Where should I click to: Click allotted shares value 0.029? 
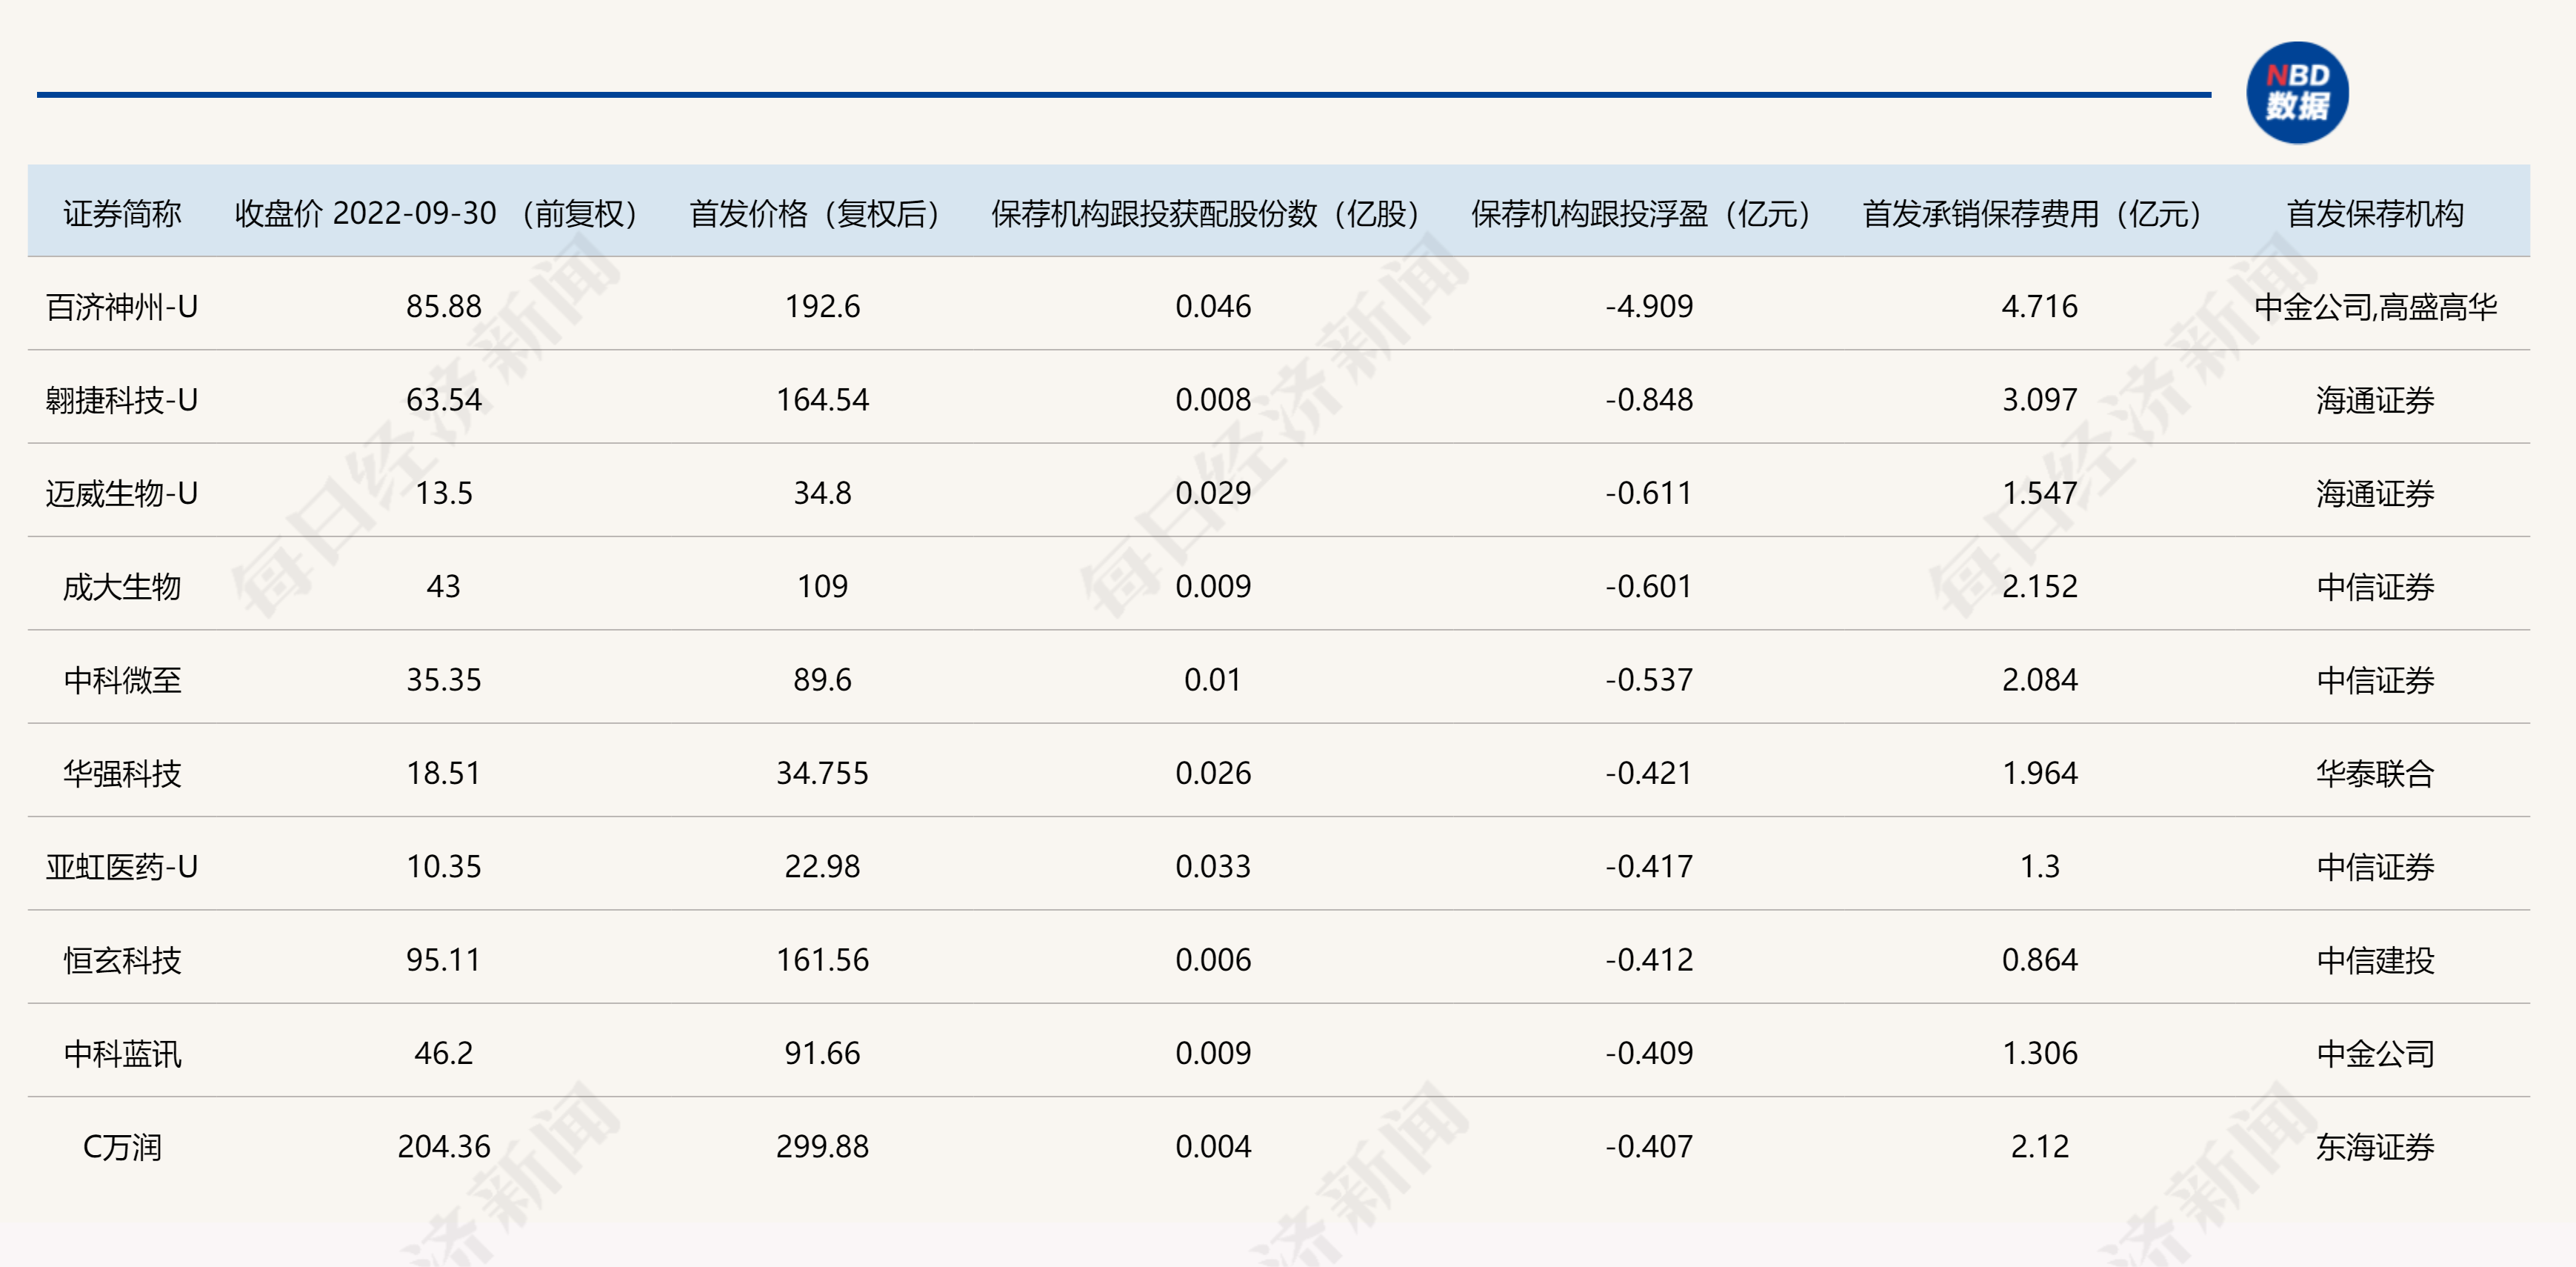pyautogui.click(x=1213, y=493)
